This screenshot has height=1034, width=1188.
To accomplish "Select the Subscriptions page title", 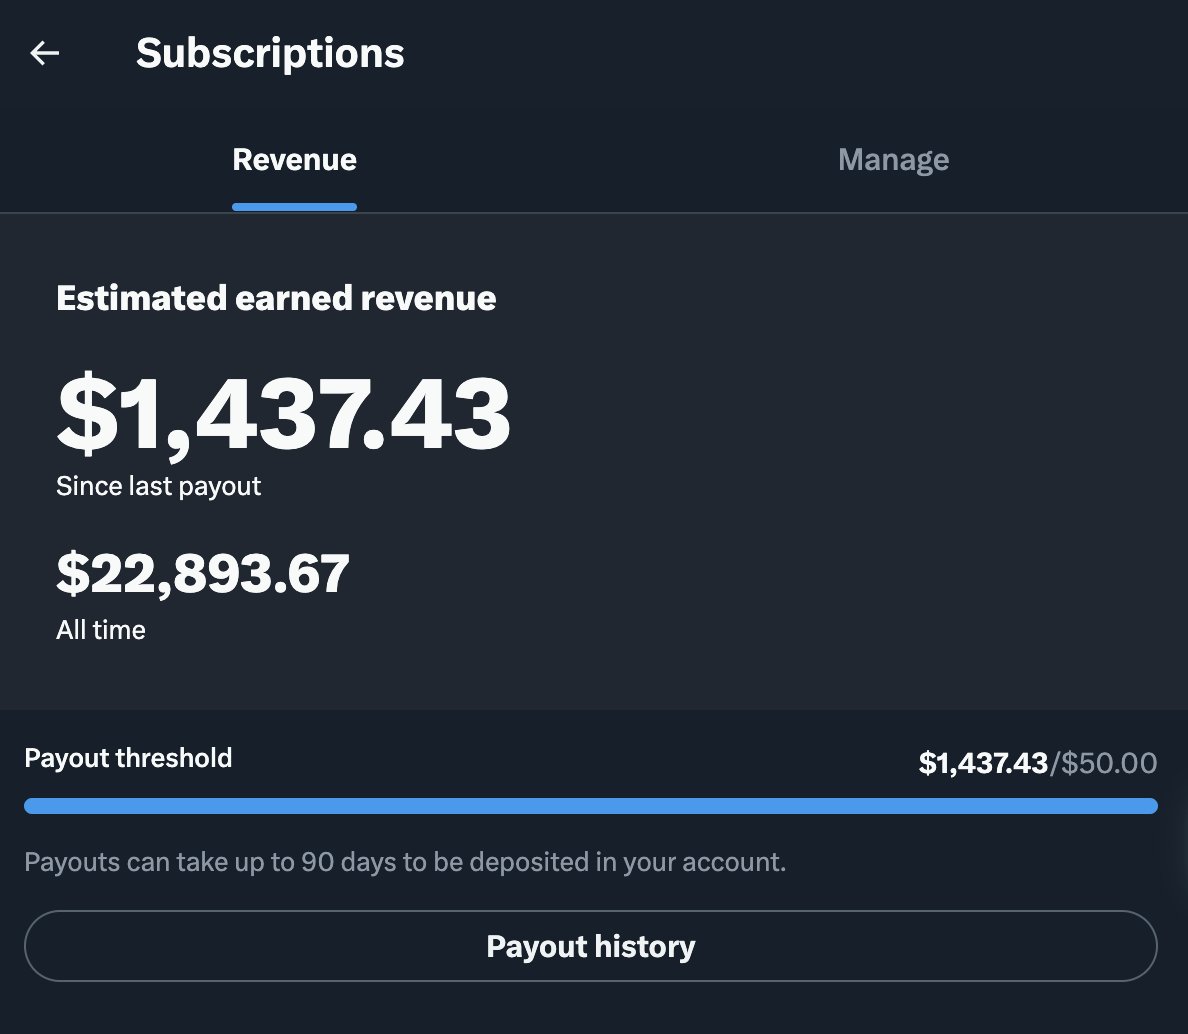I will [x=270, y=54].
